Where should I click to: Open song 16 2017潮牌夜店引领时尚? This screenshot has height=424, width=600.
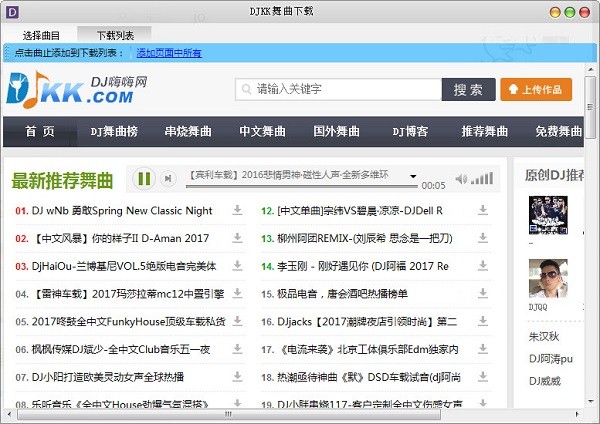tap(367, 321)
